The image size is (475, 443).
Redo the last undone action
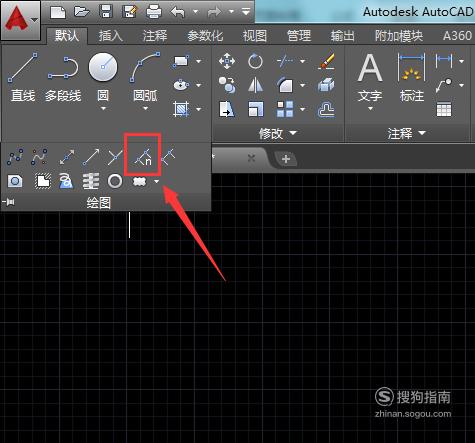pos(214,12)
